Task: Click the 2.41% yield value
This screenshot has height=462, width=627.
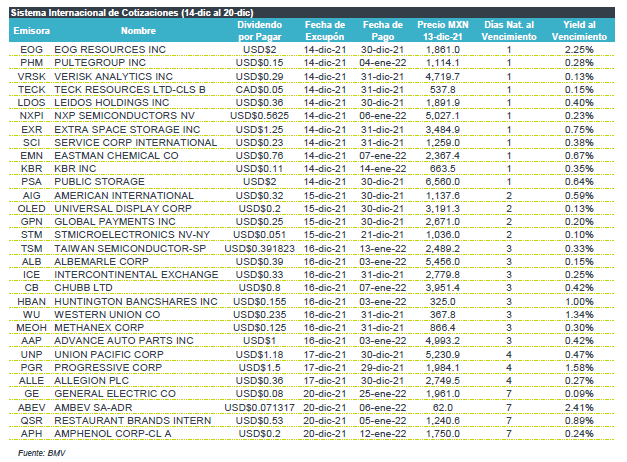Action: tap(579, 408)
